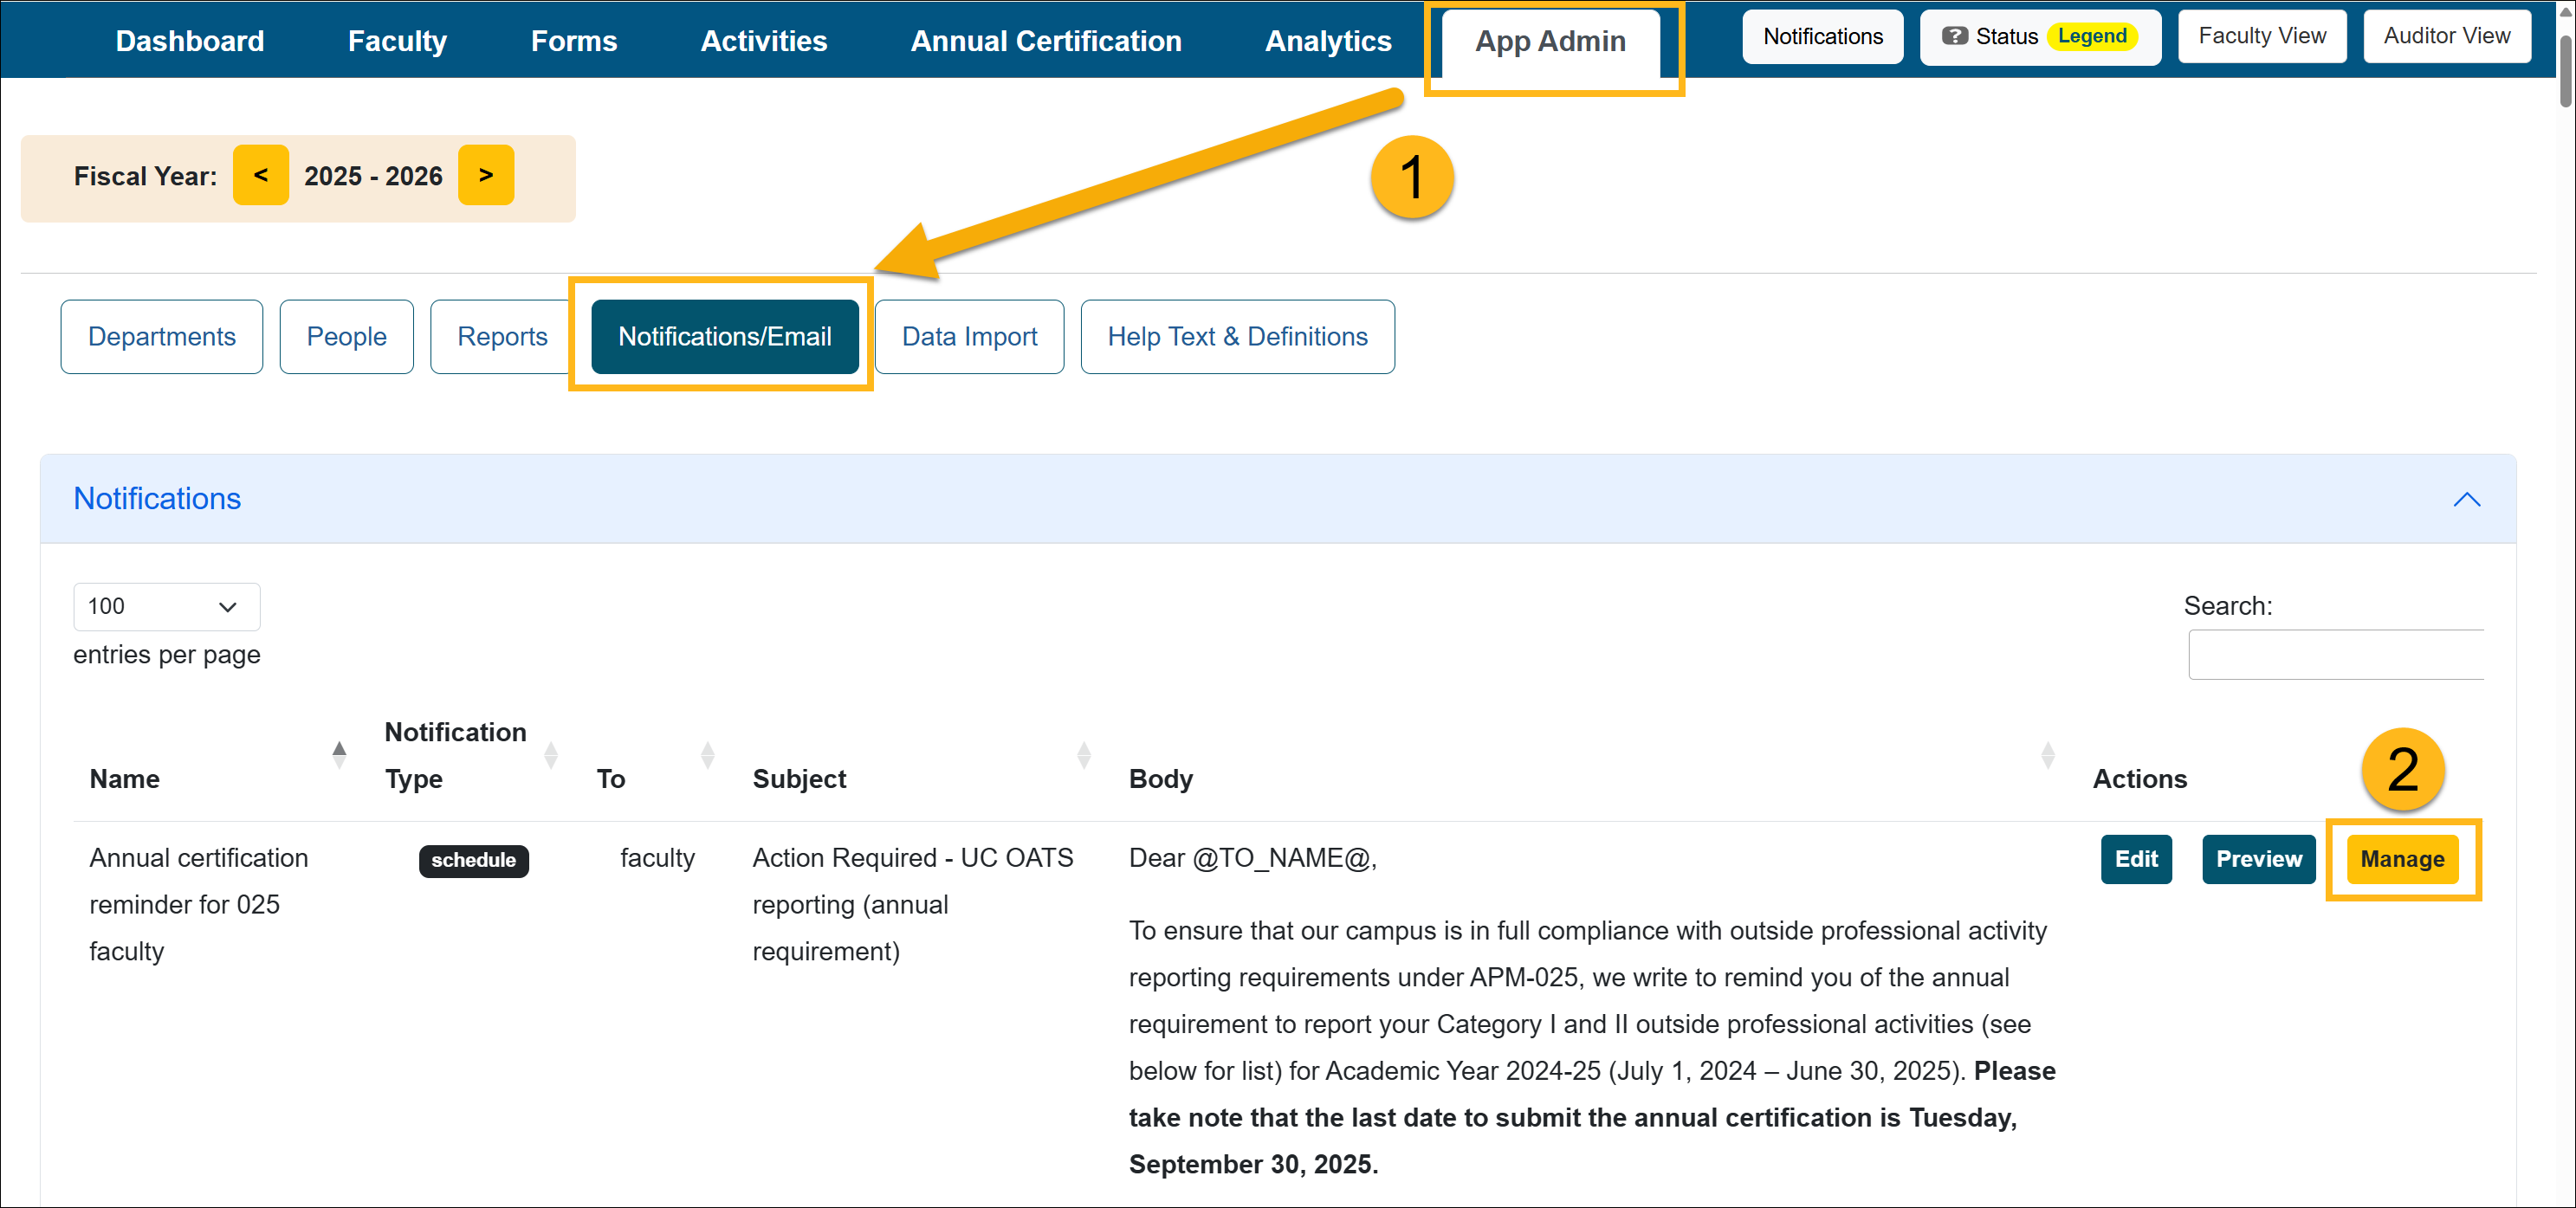The image size is (2576, 1208).
Task: Sort table by Name column arrow
Action: (x=339, y=755)
